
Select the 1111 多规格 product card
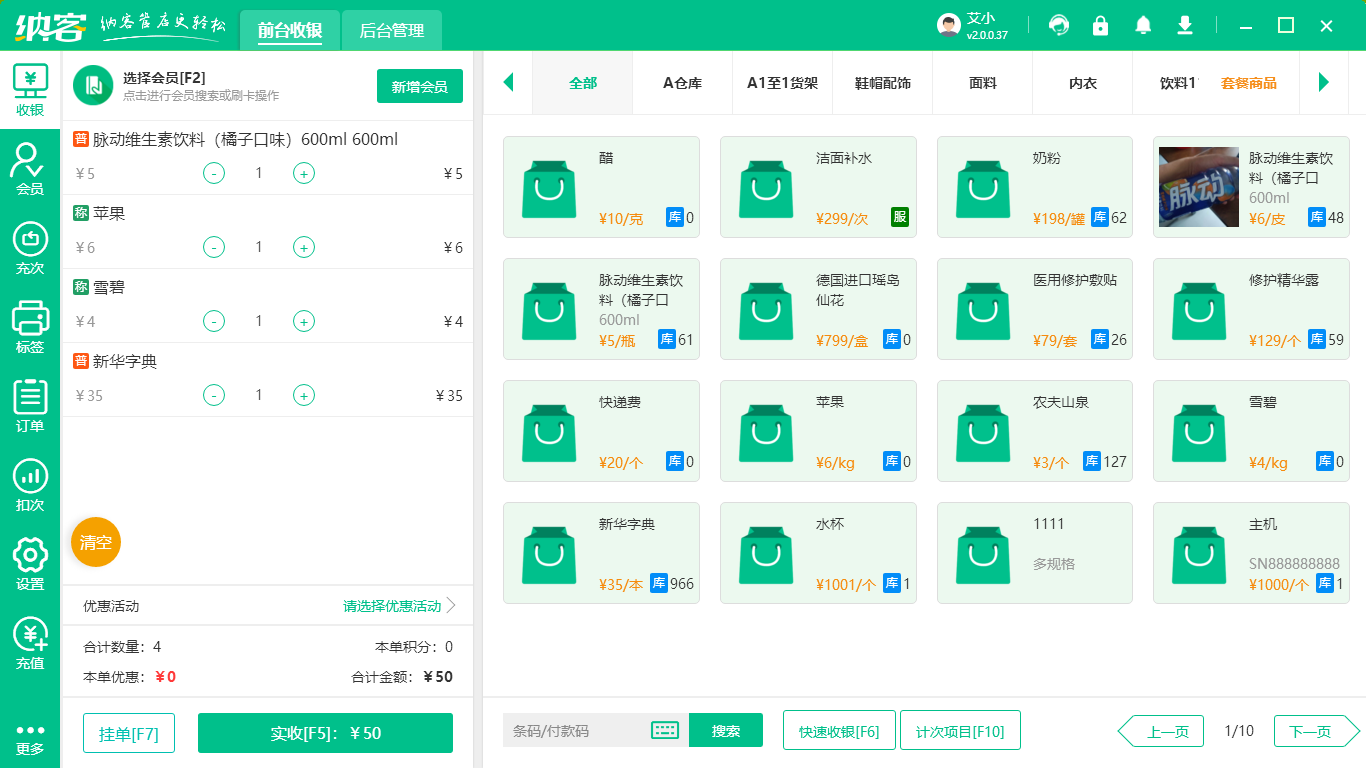click(x=1035, y=553)
